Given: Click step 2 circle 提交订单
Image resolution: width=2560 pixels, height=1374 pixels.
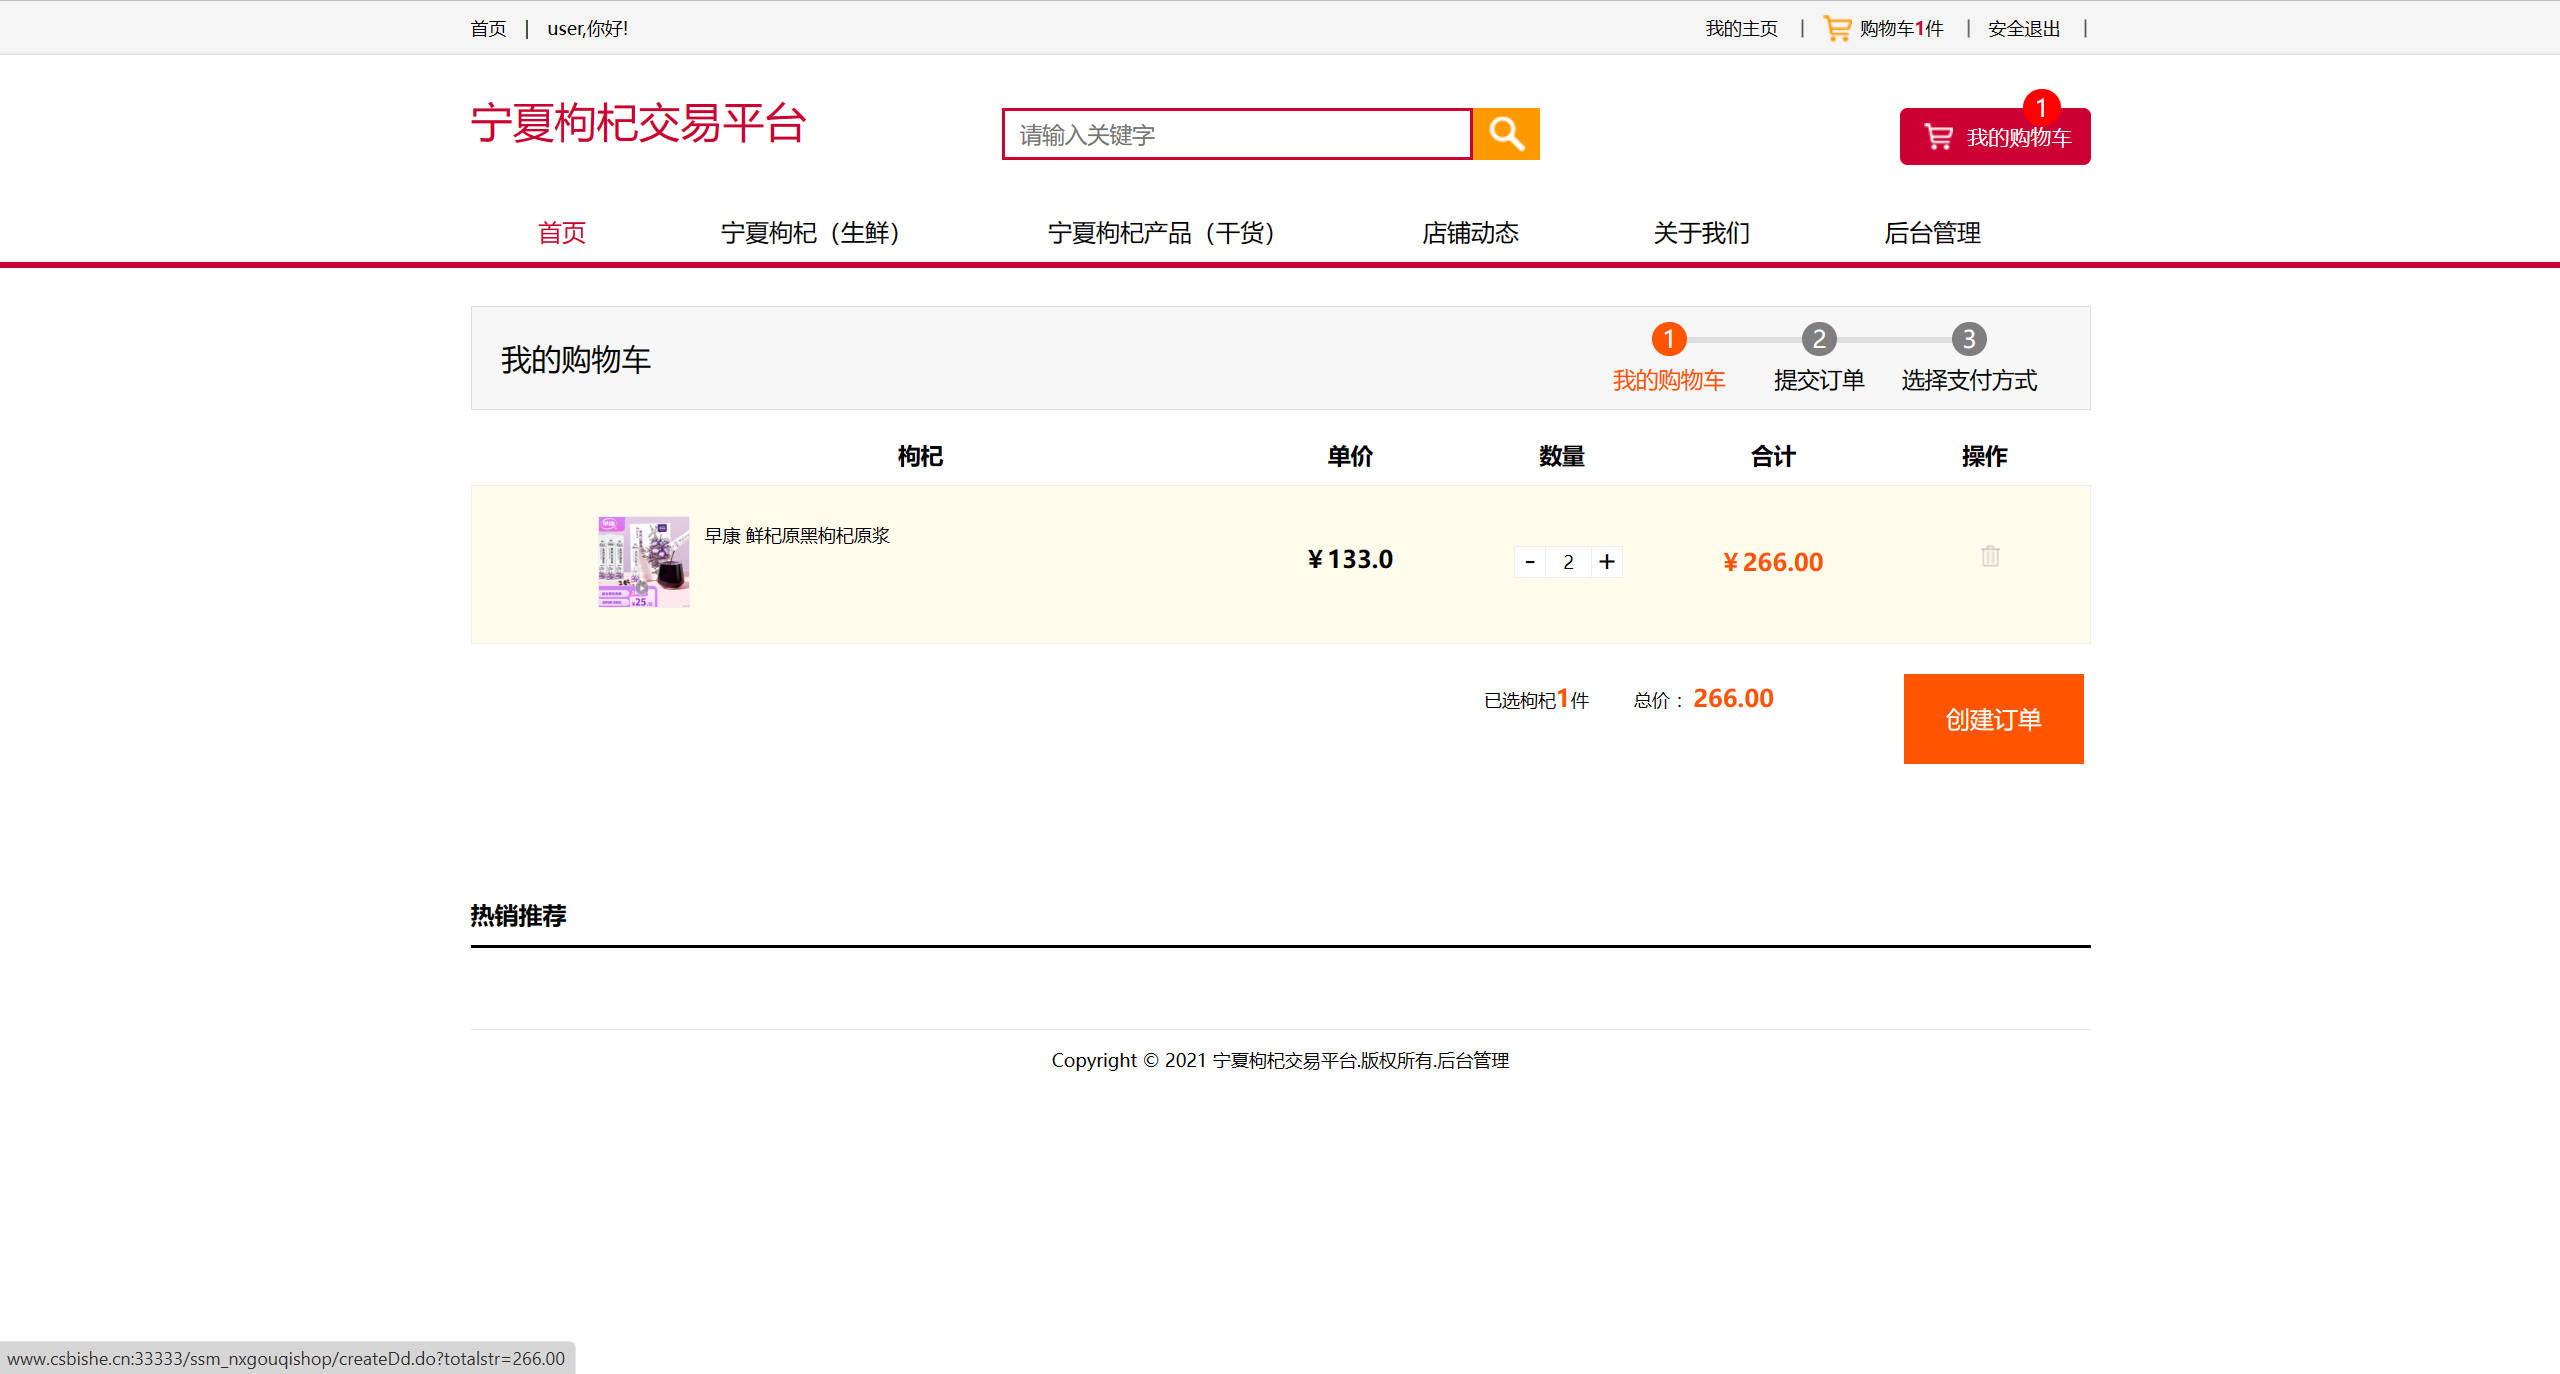Looking at the screenshot, I should 1819,339.
